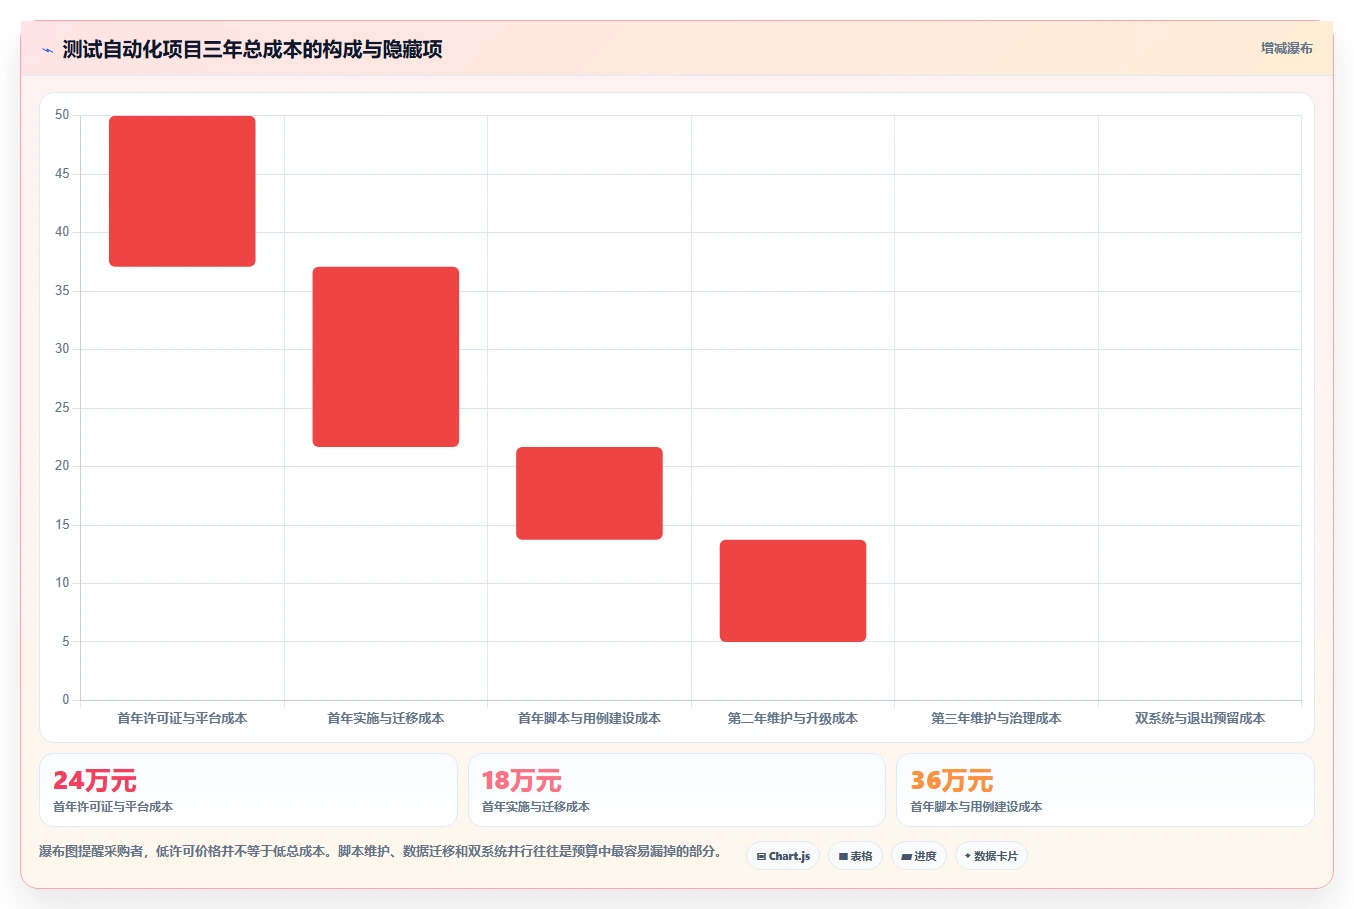Click y-axis tick value 0

[66, 700]
